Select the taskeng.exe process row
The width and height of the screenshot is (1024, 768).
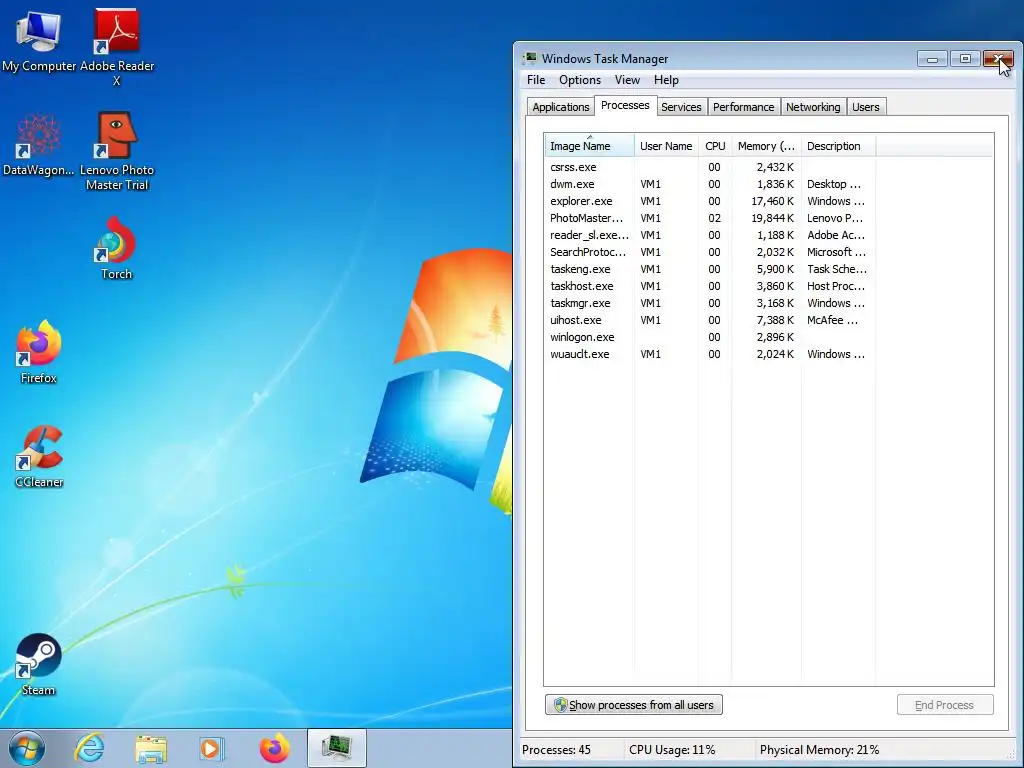coord(710,269)
